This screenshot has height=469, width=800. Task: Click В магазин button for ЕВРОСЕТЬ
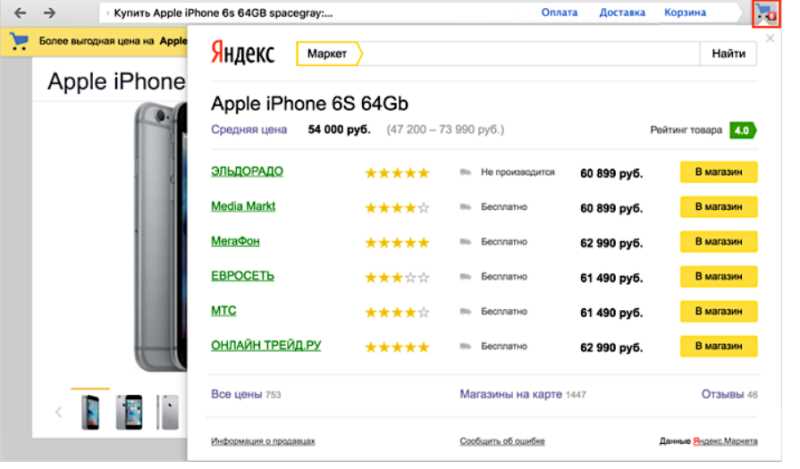718,276
